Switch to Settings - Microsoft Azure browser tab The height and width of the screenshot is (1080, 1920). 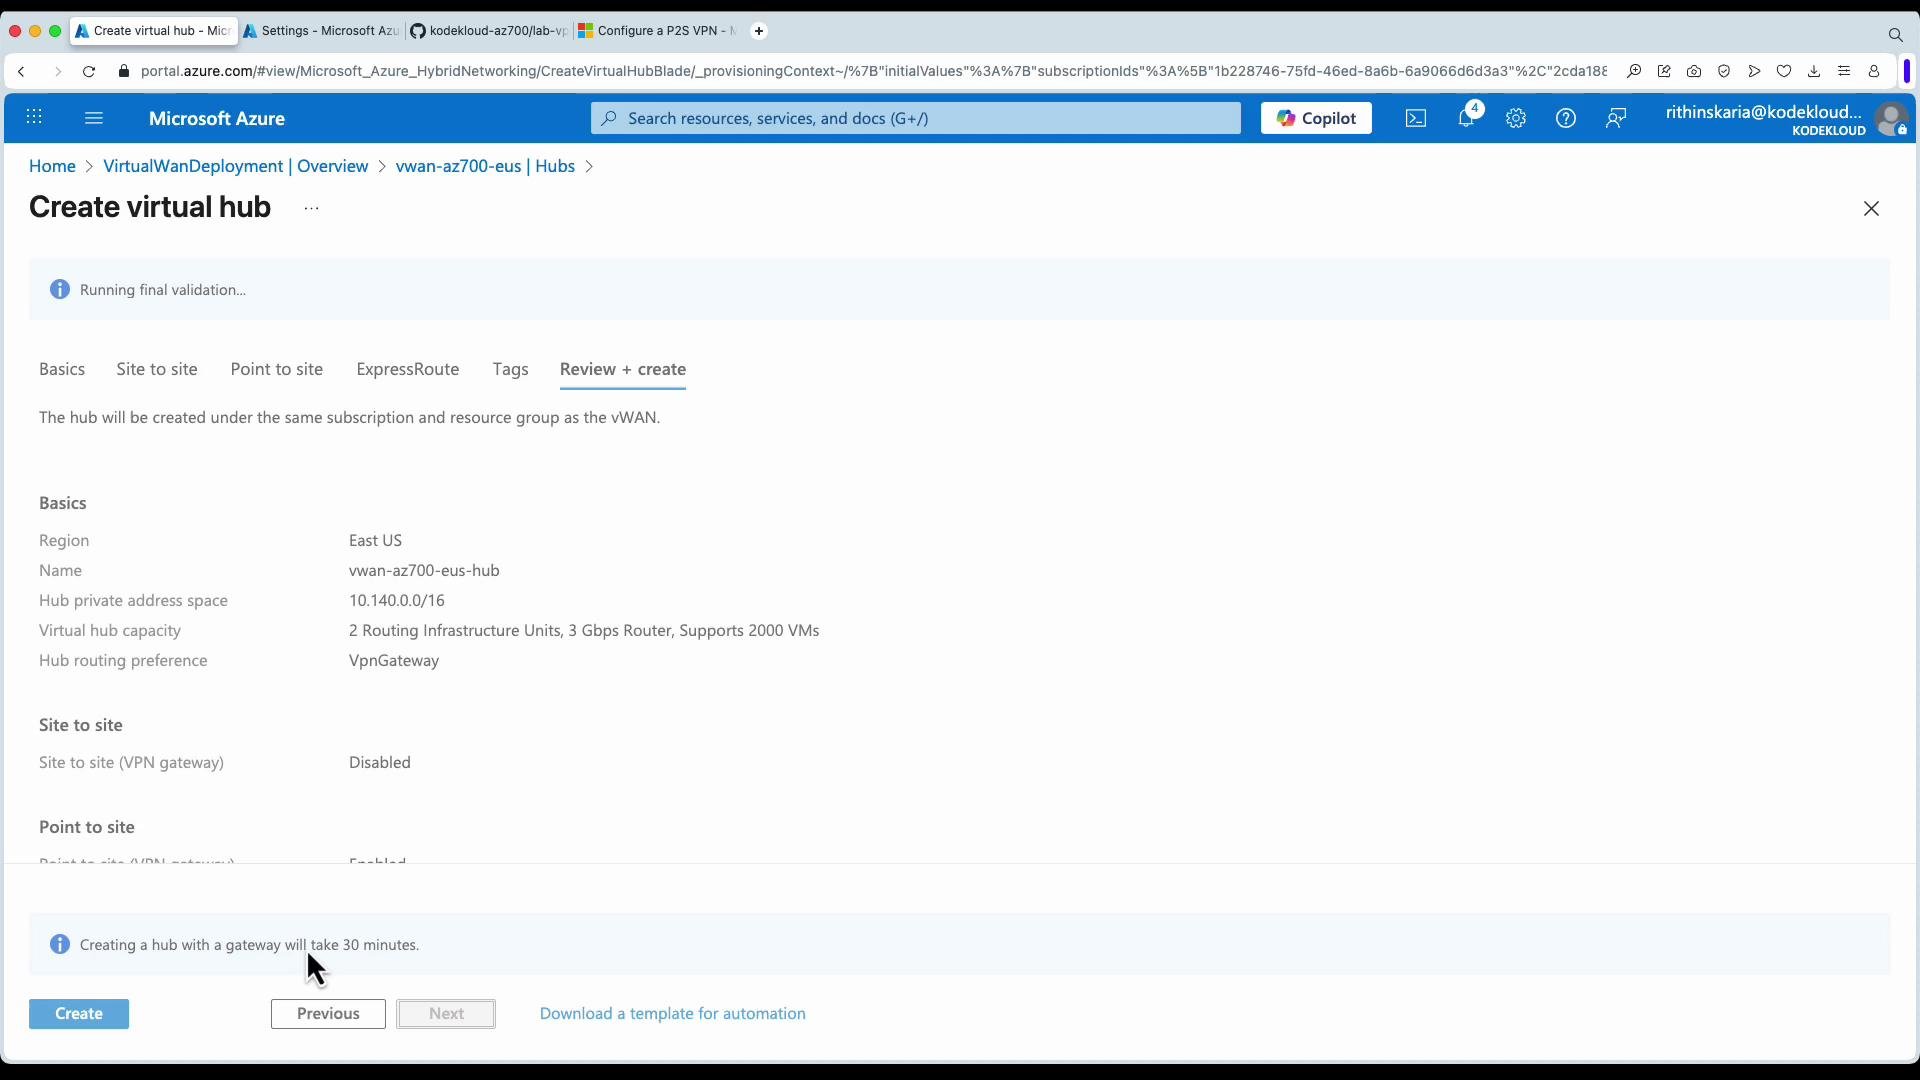(x=320, y=31)
